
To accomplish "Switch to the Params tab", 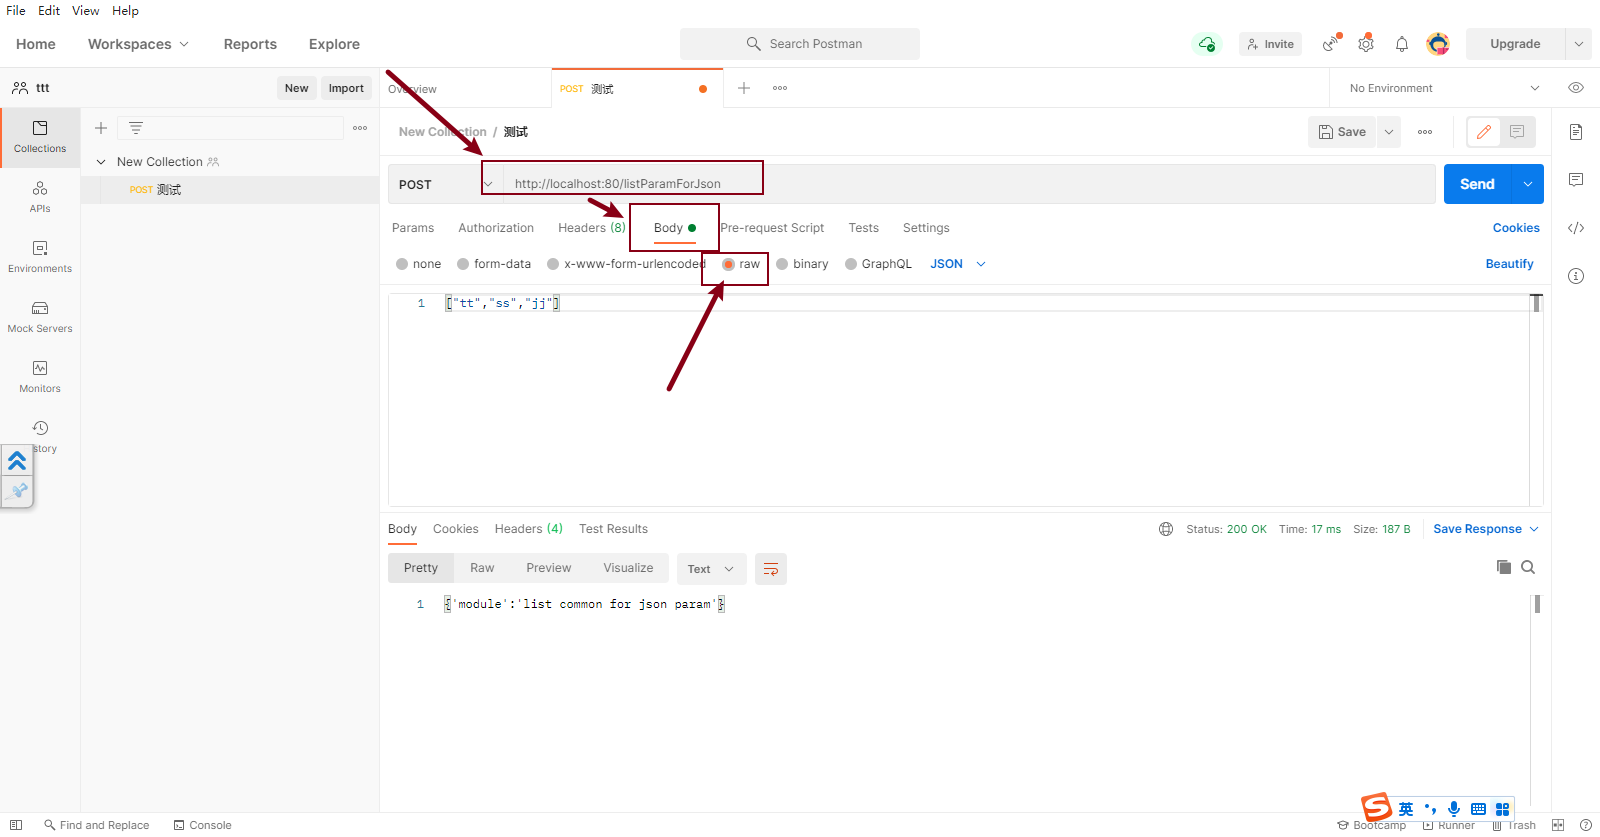I will click(x=413, y=228).
